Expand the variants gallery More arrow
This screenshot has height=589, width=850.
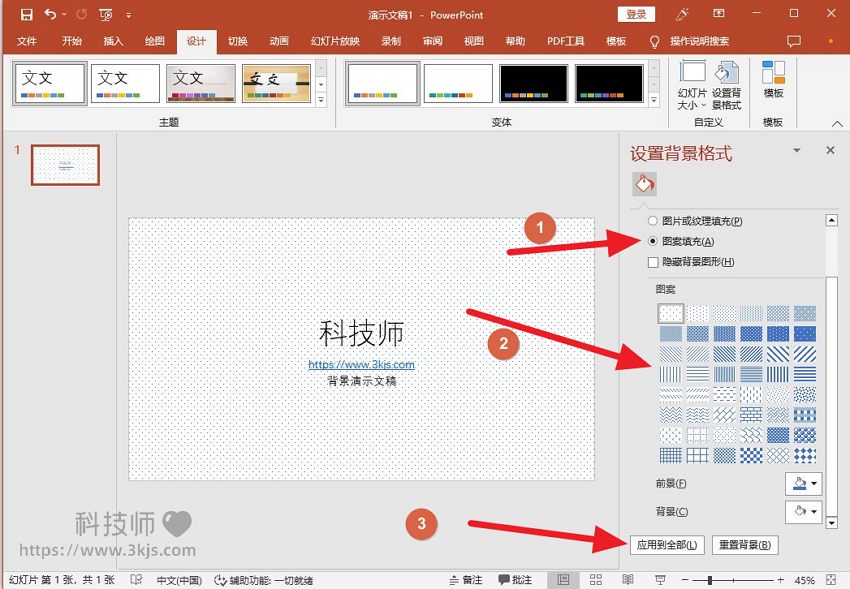pos(654,100)
